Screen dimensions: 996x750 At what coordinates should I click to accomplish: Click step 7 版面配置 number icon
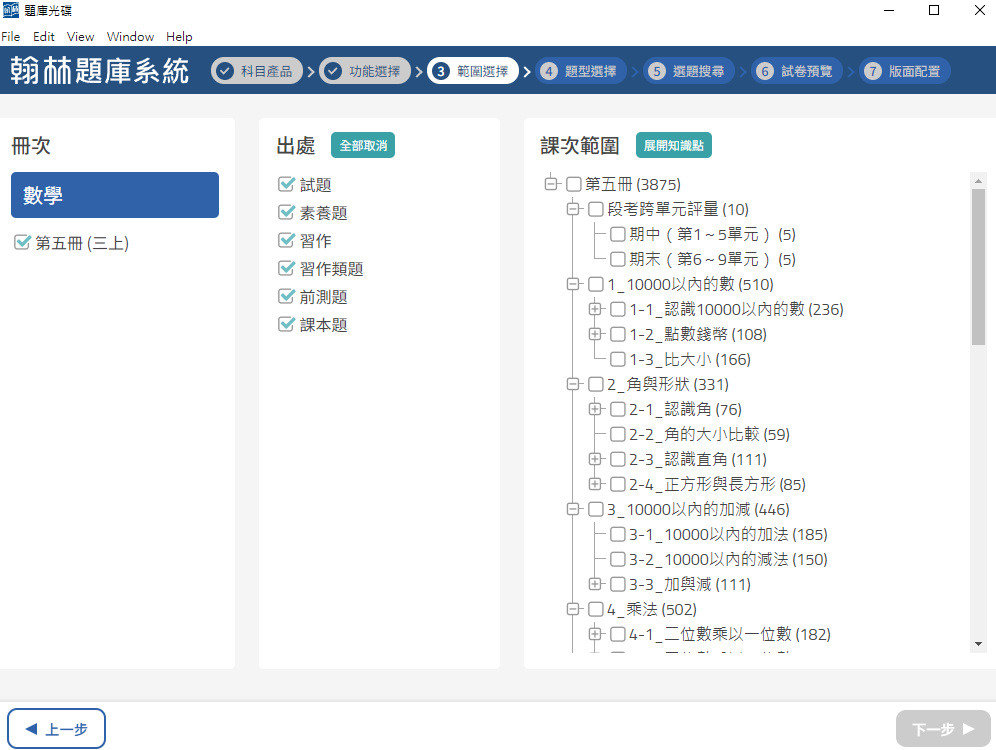873,71
